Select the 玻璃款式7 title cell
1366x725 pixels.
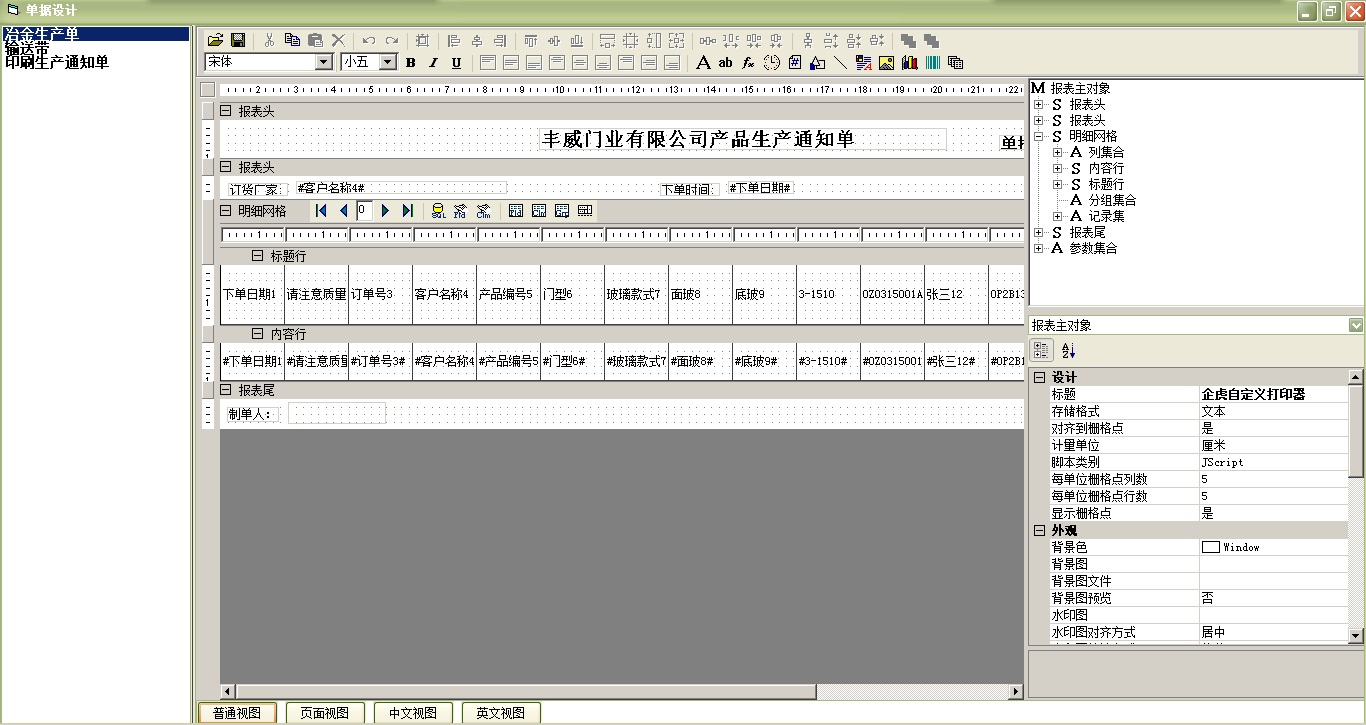coord(636,294)
